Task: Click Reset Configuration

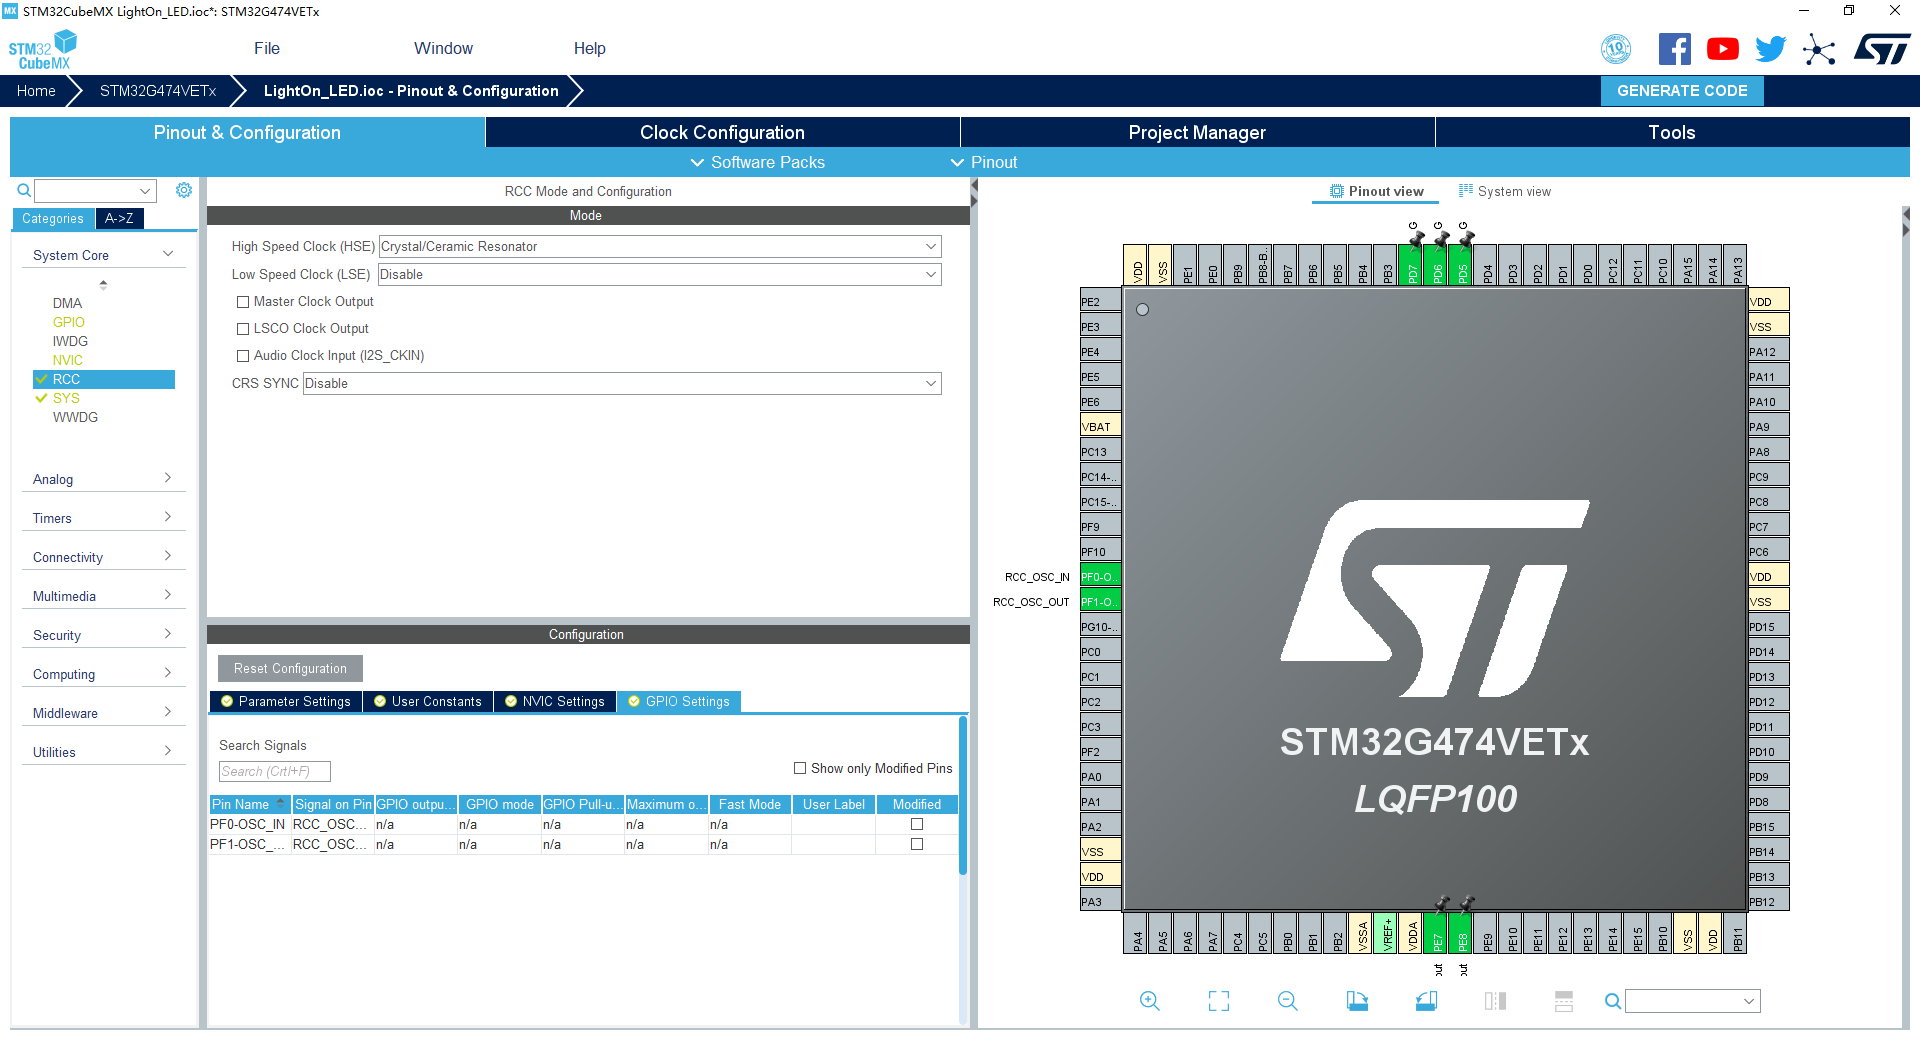Action: click(290, 668)
